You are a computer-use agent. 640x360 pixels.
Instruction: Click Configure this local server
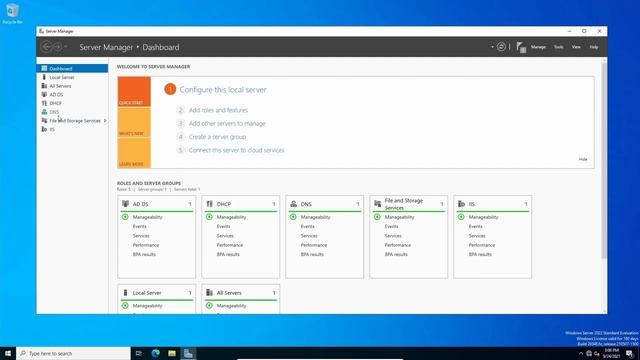point(223,89)
